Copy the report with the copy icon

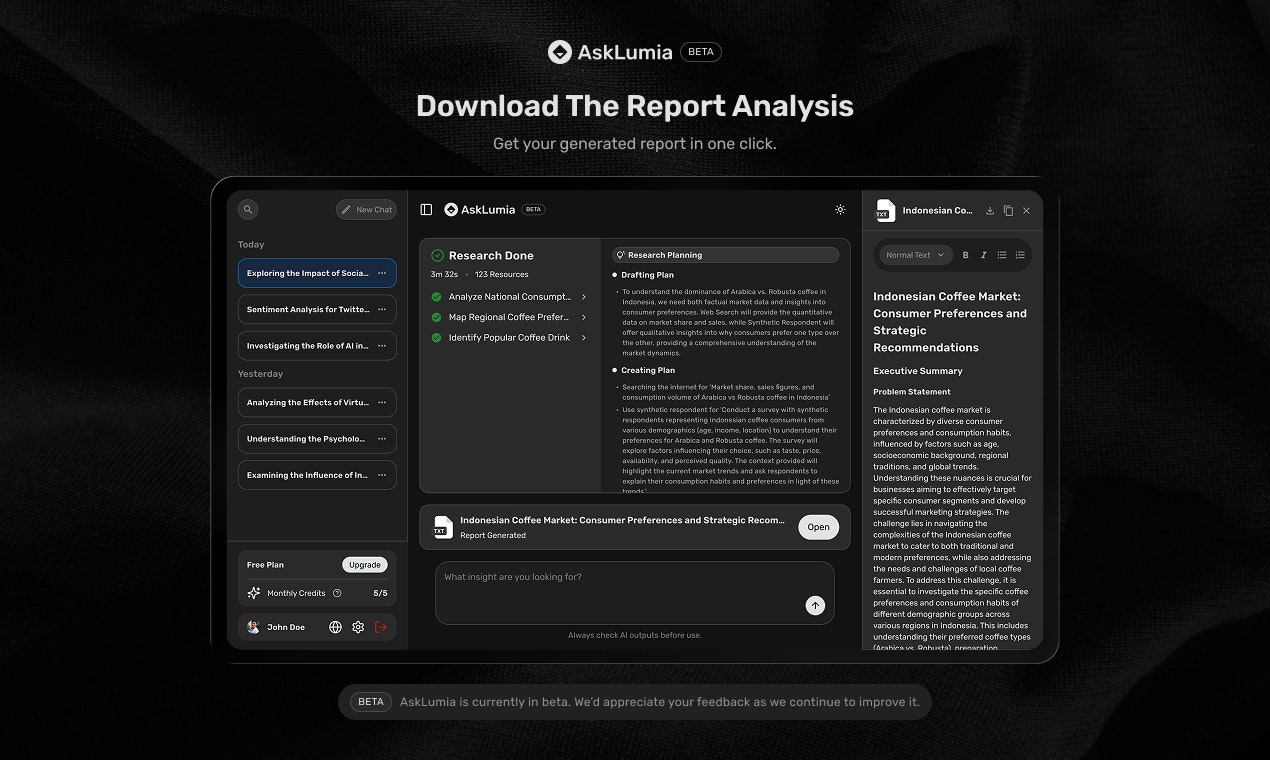point(1008,211)
